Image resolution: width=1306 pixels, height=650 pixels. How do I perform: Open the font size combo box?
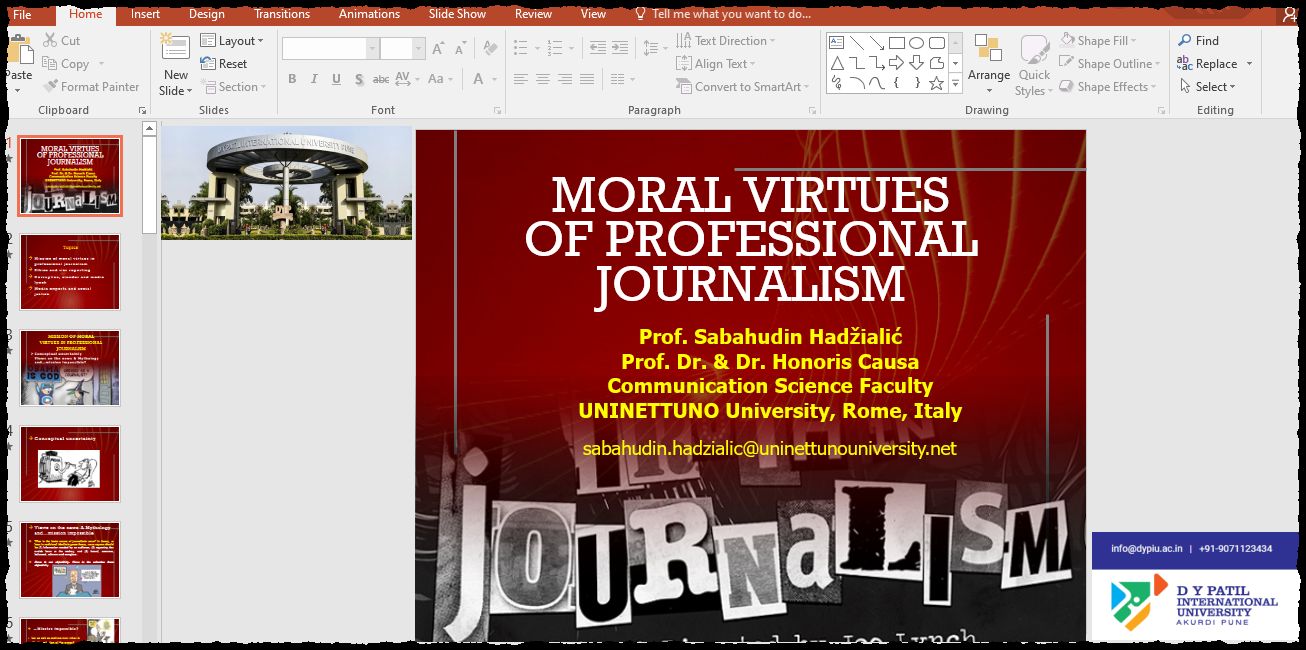(403, 48)
